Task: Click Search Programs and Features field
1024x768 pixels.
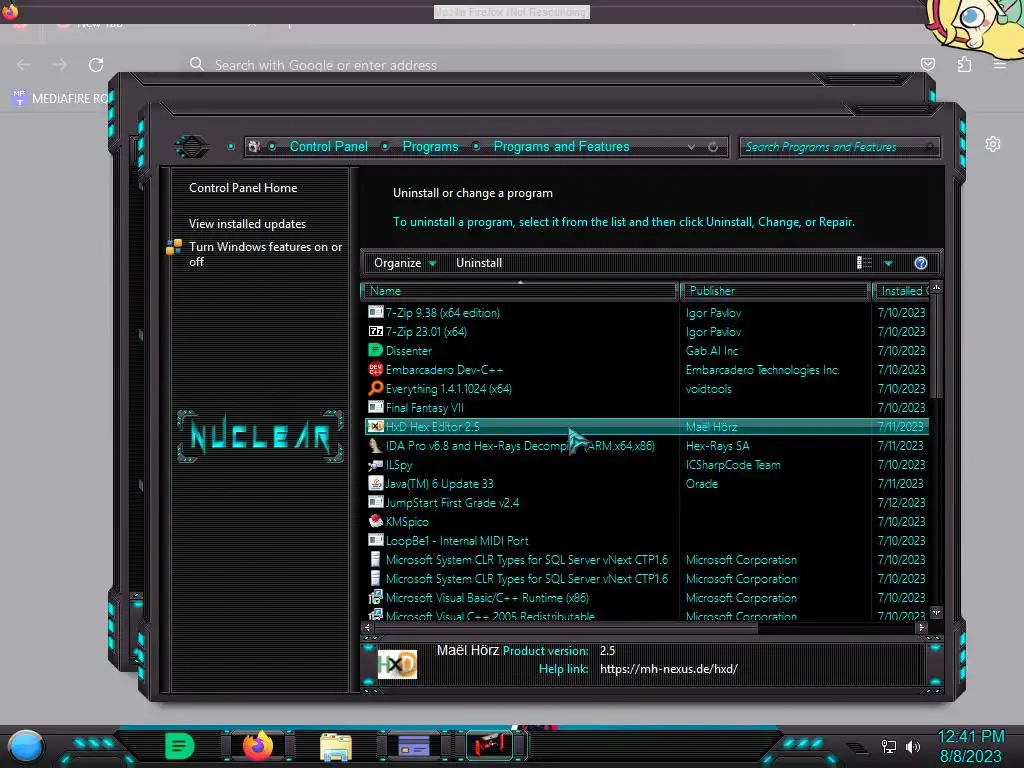Action: pyautogui.click(x=840, y=147)
